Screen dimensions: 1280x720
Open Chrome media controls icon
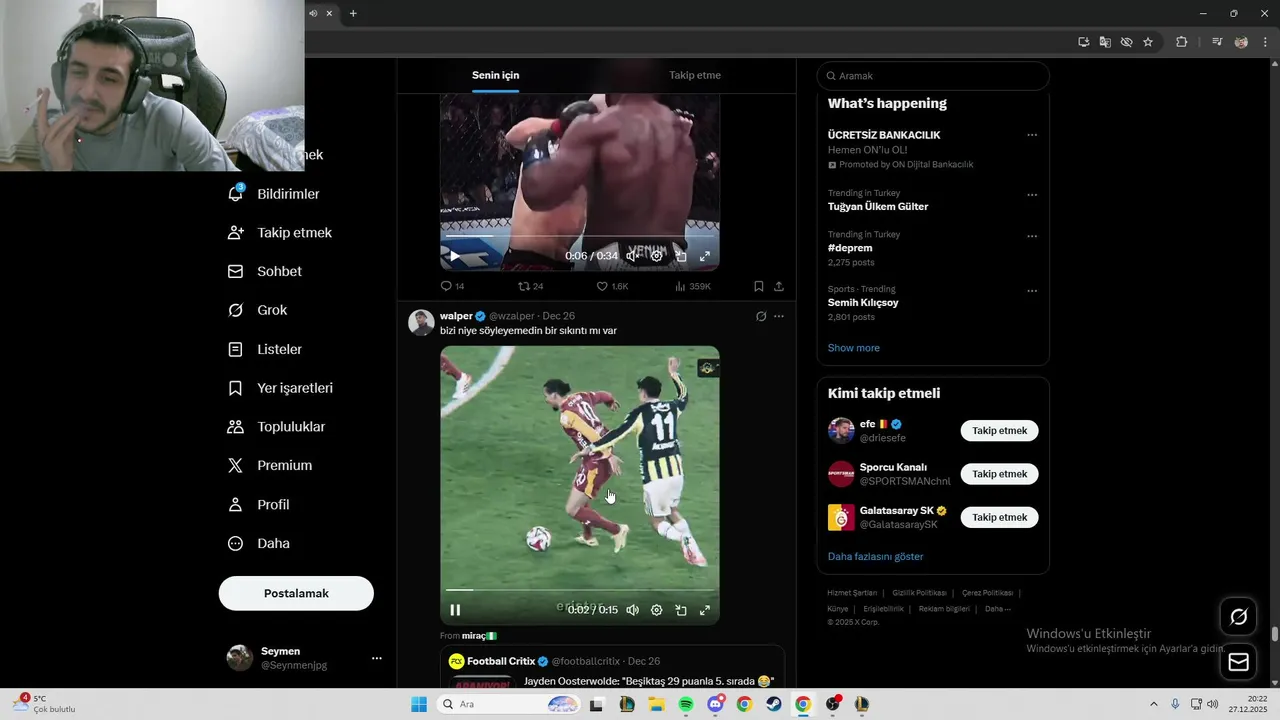click(x=1217, y=42)
